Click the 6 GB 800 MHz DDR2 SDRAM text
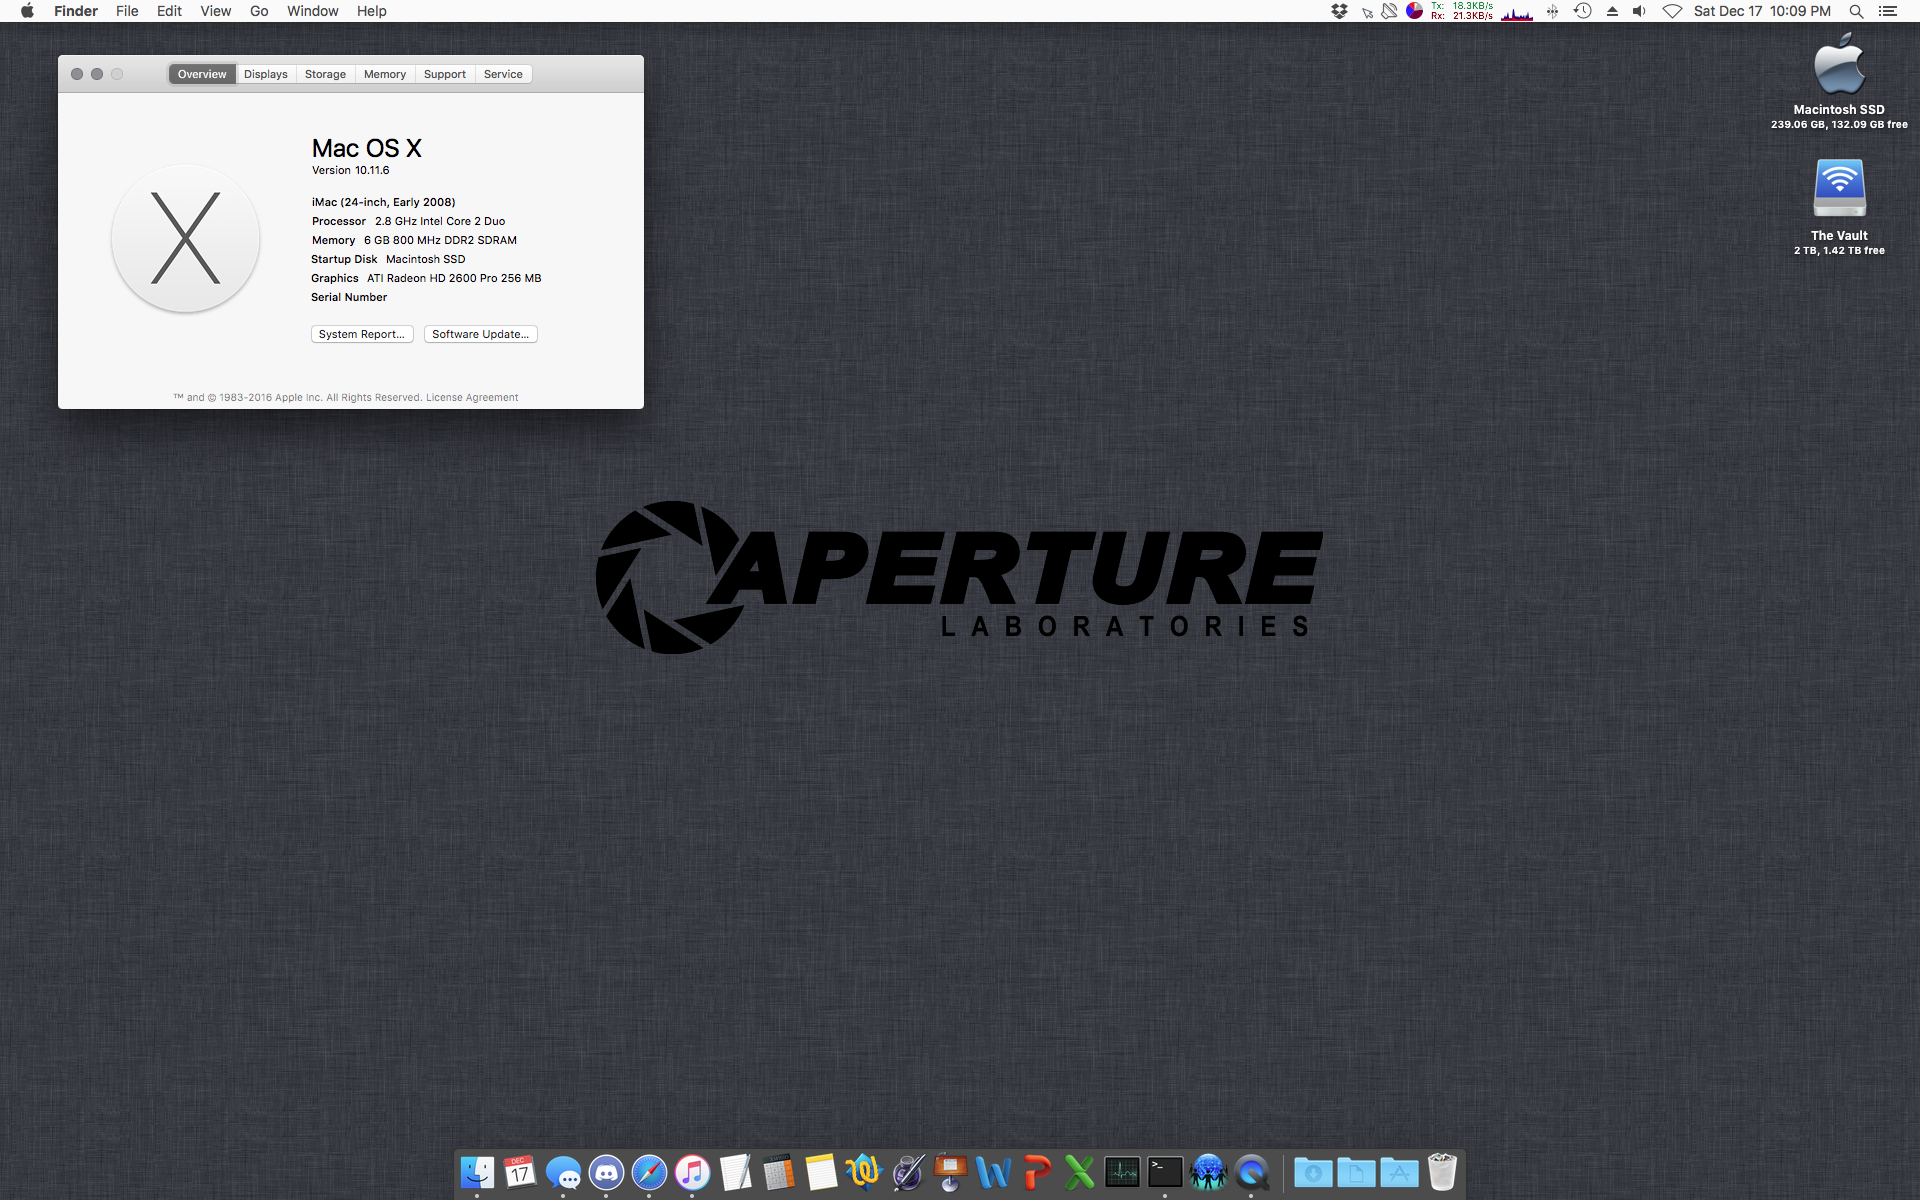Image resolution: width=1920 pixels, height=1200 pixels. pos(440,240)
